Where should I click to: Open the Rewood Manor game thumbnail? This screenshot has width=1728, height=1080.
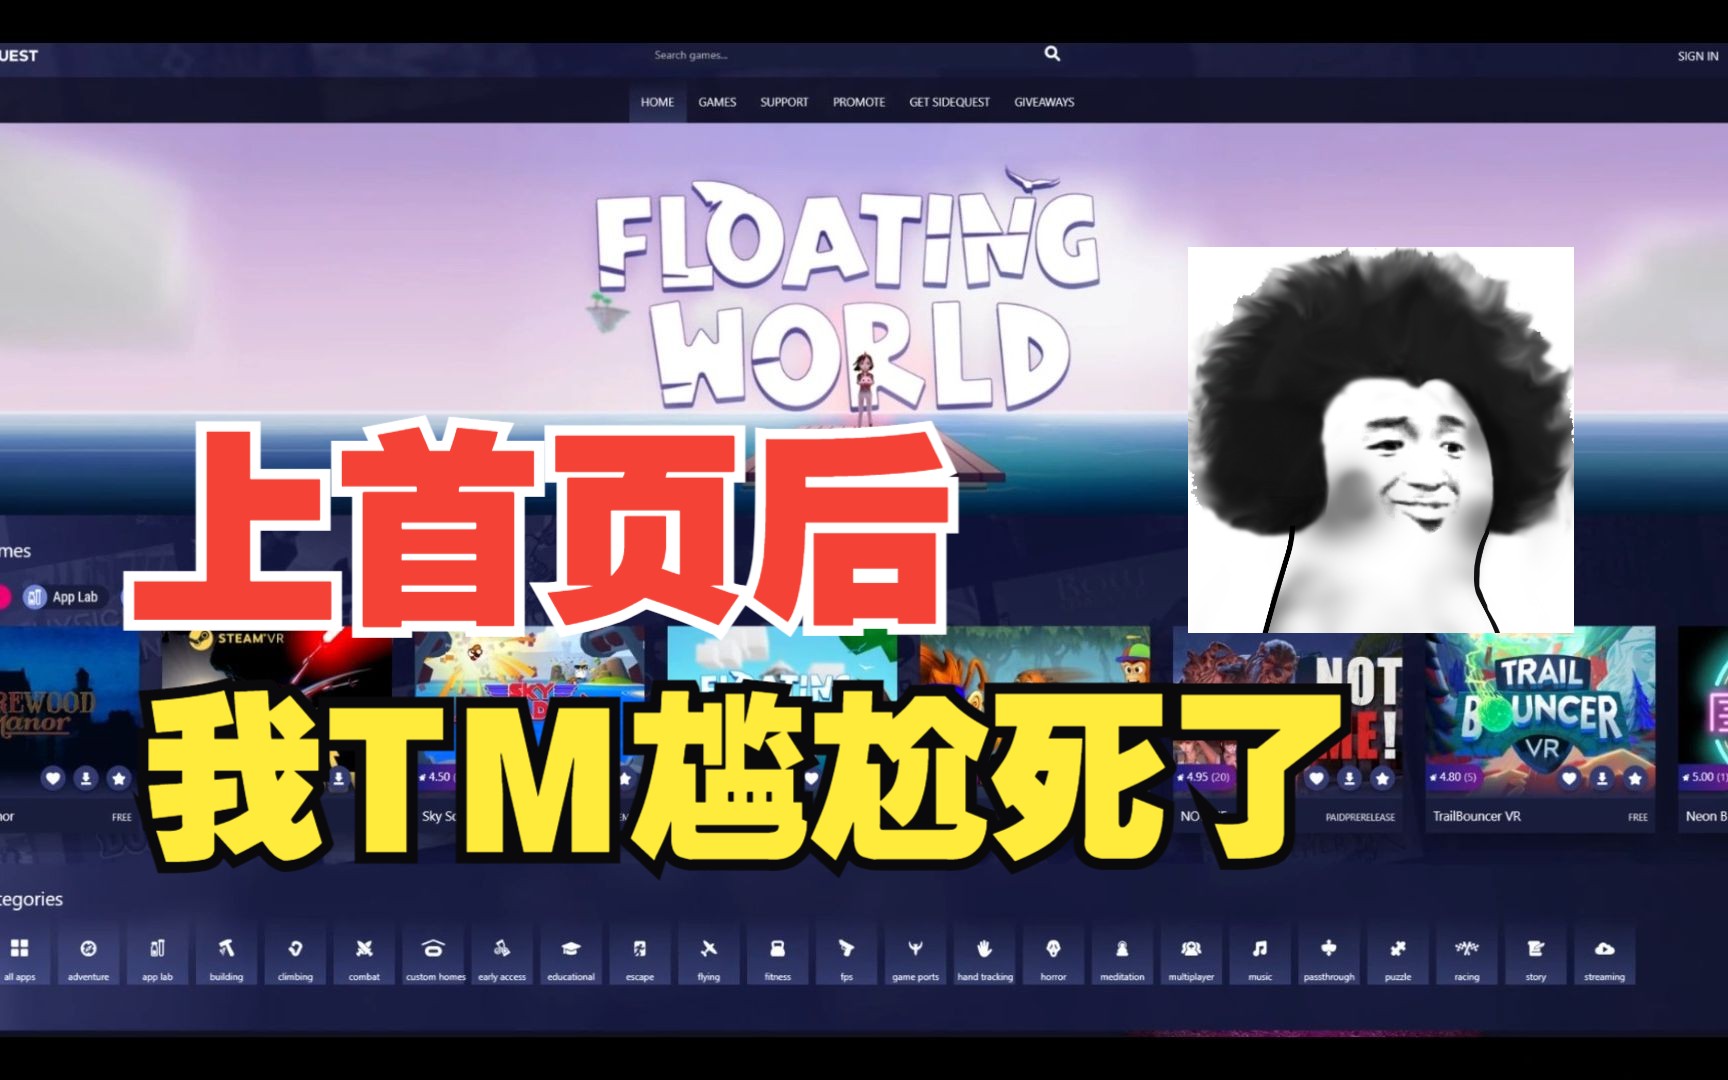tap(69, 712)
